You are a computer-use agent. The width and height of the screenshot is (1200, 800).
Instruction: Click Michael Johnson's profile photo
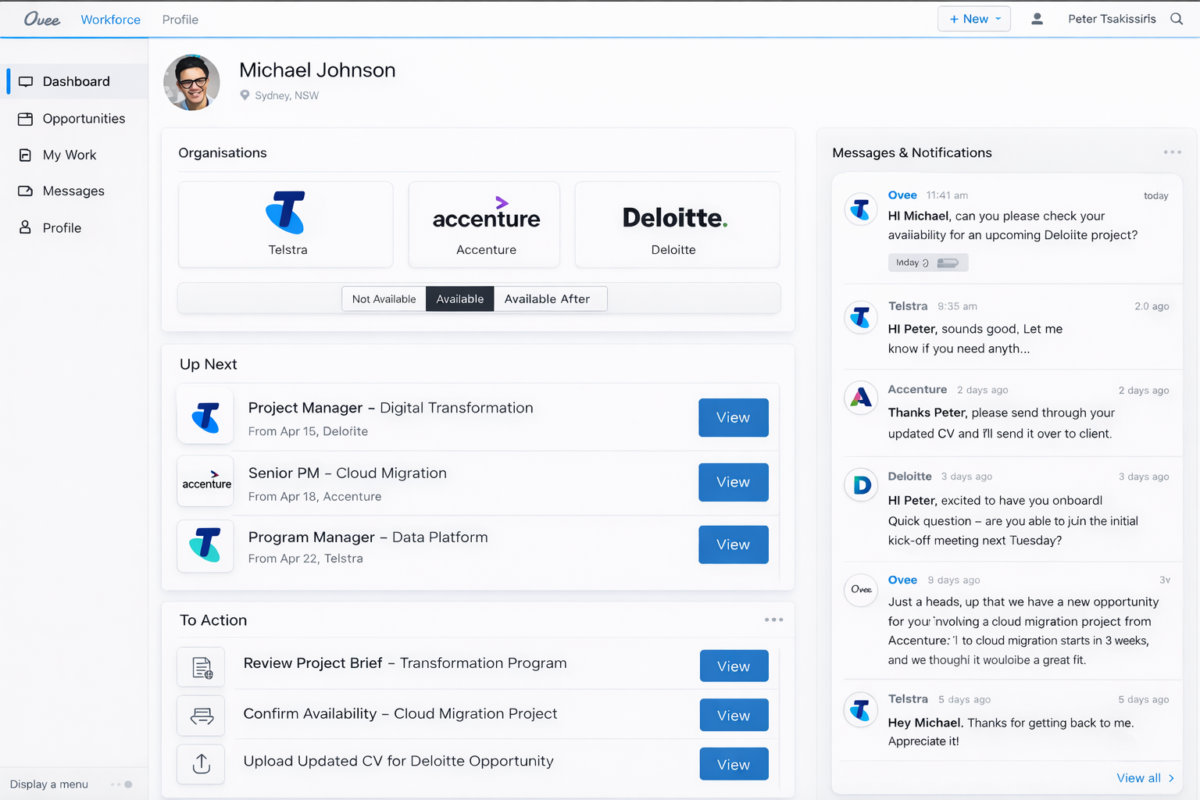pos(191,82)
